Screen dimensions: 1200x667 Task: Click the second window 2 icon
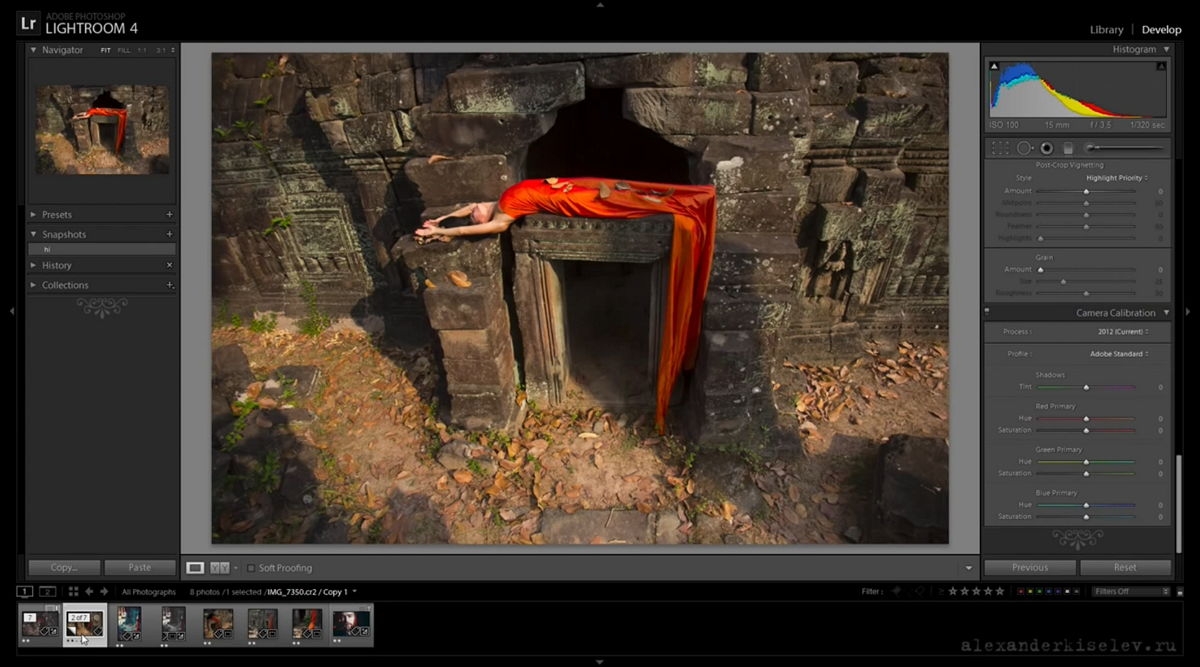coord(47,592)
